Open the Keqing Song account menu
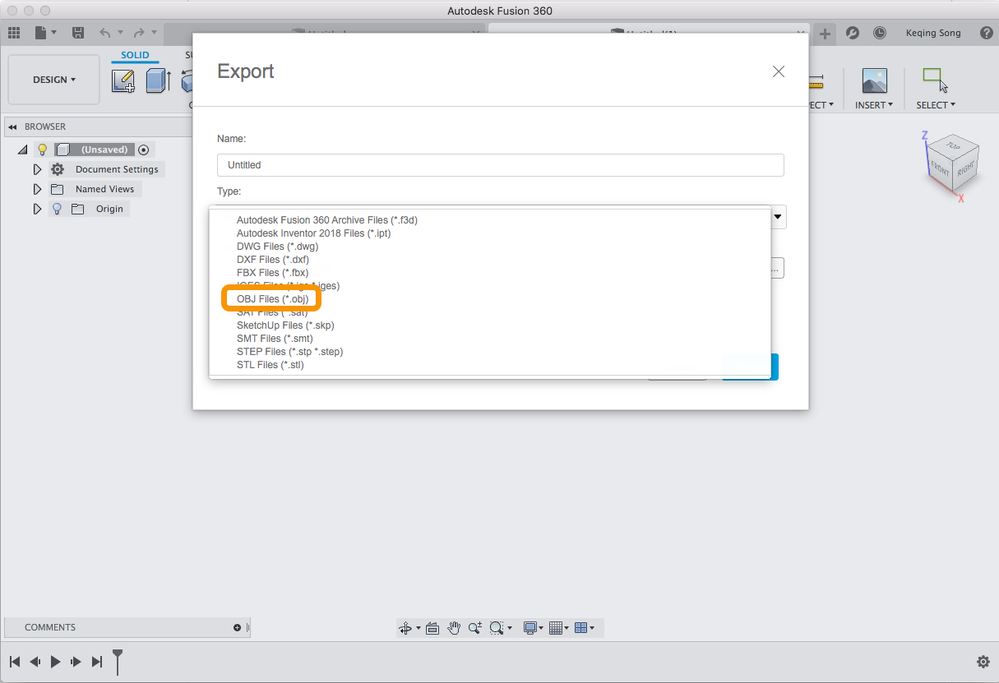 pos(933,32)
